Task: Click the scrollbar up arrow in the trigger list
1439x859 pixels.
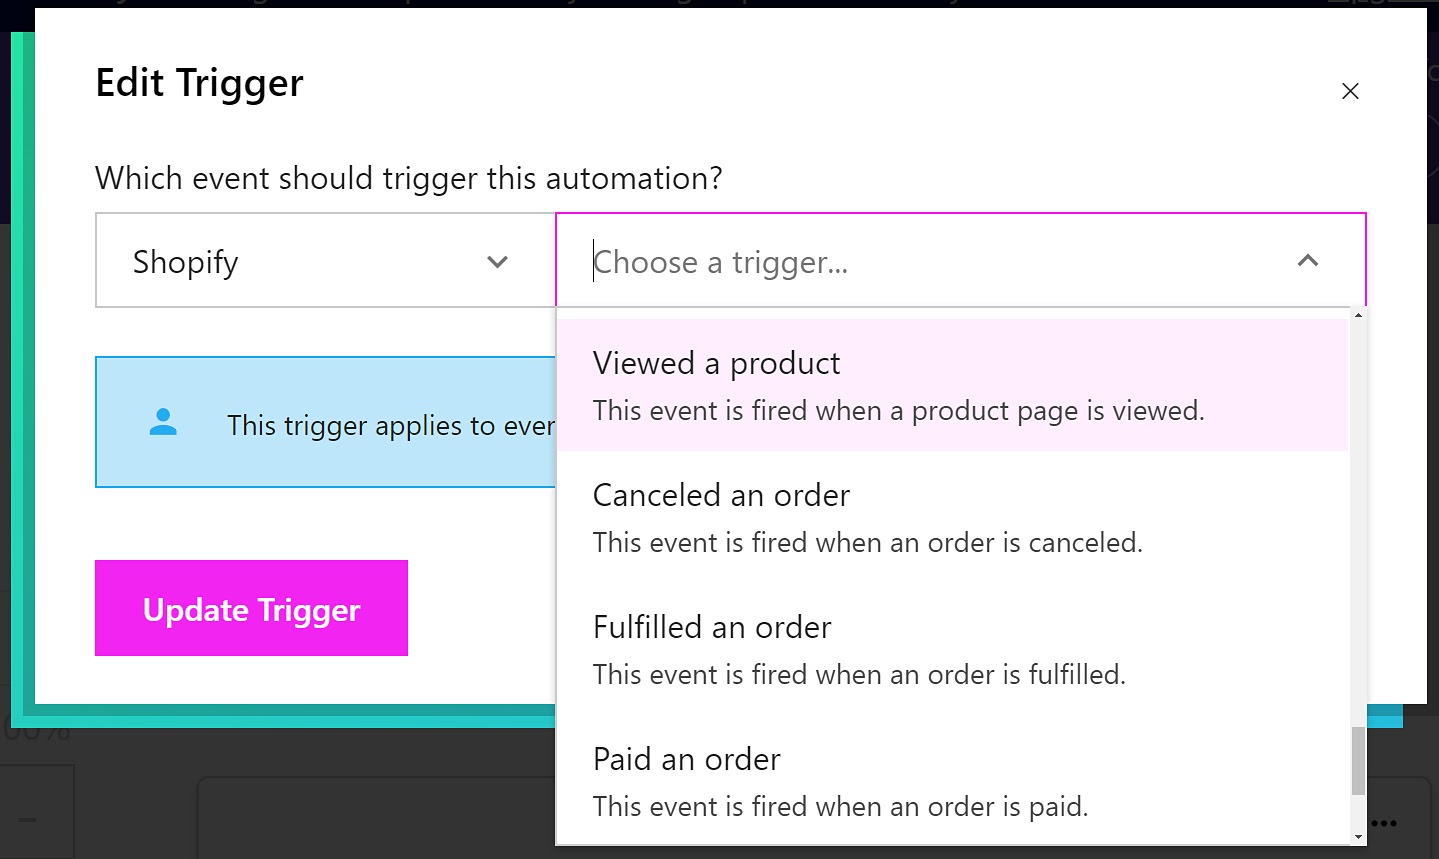Action: tap(1358, 315)
